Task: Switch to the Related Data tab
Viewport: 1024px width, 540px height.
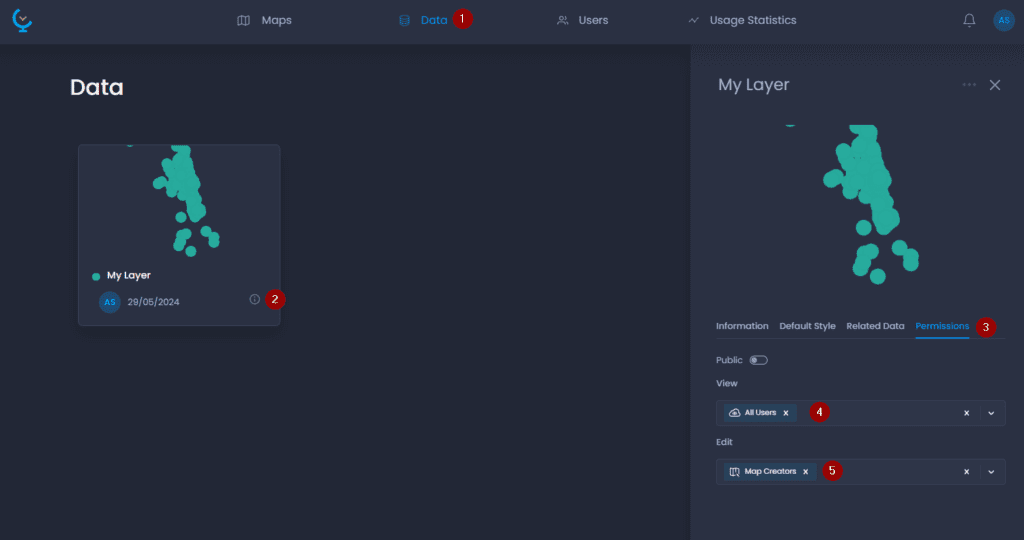Action: [875, 326]
